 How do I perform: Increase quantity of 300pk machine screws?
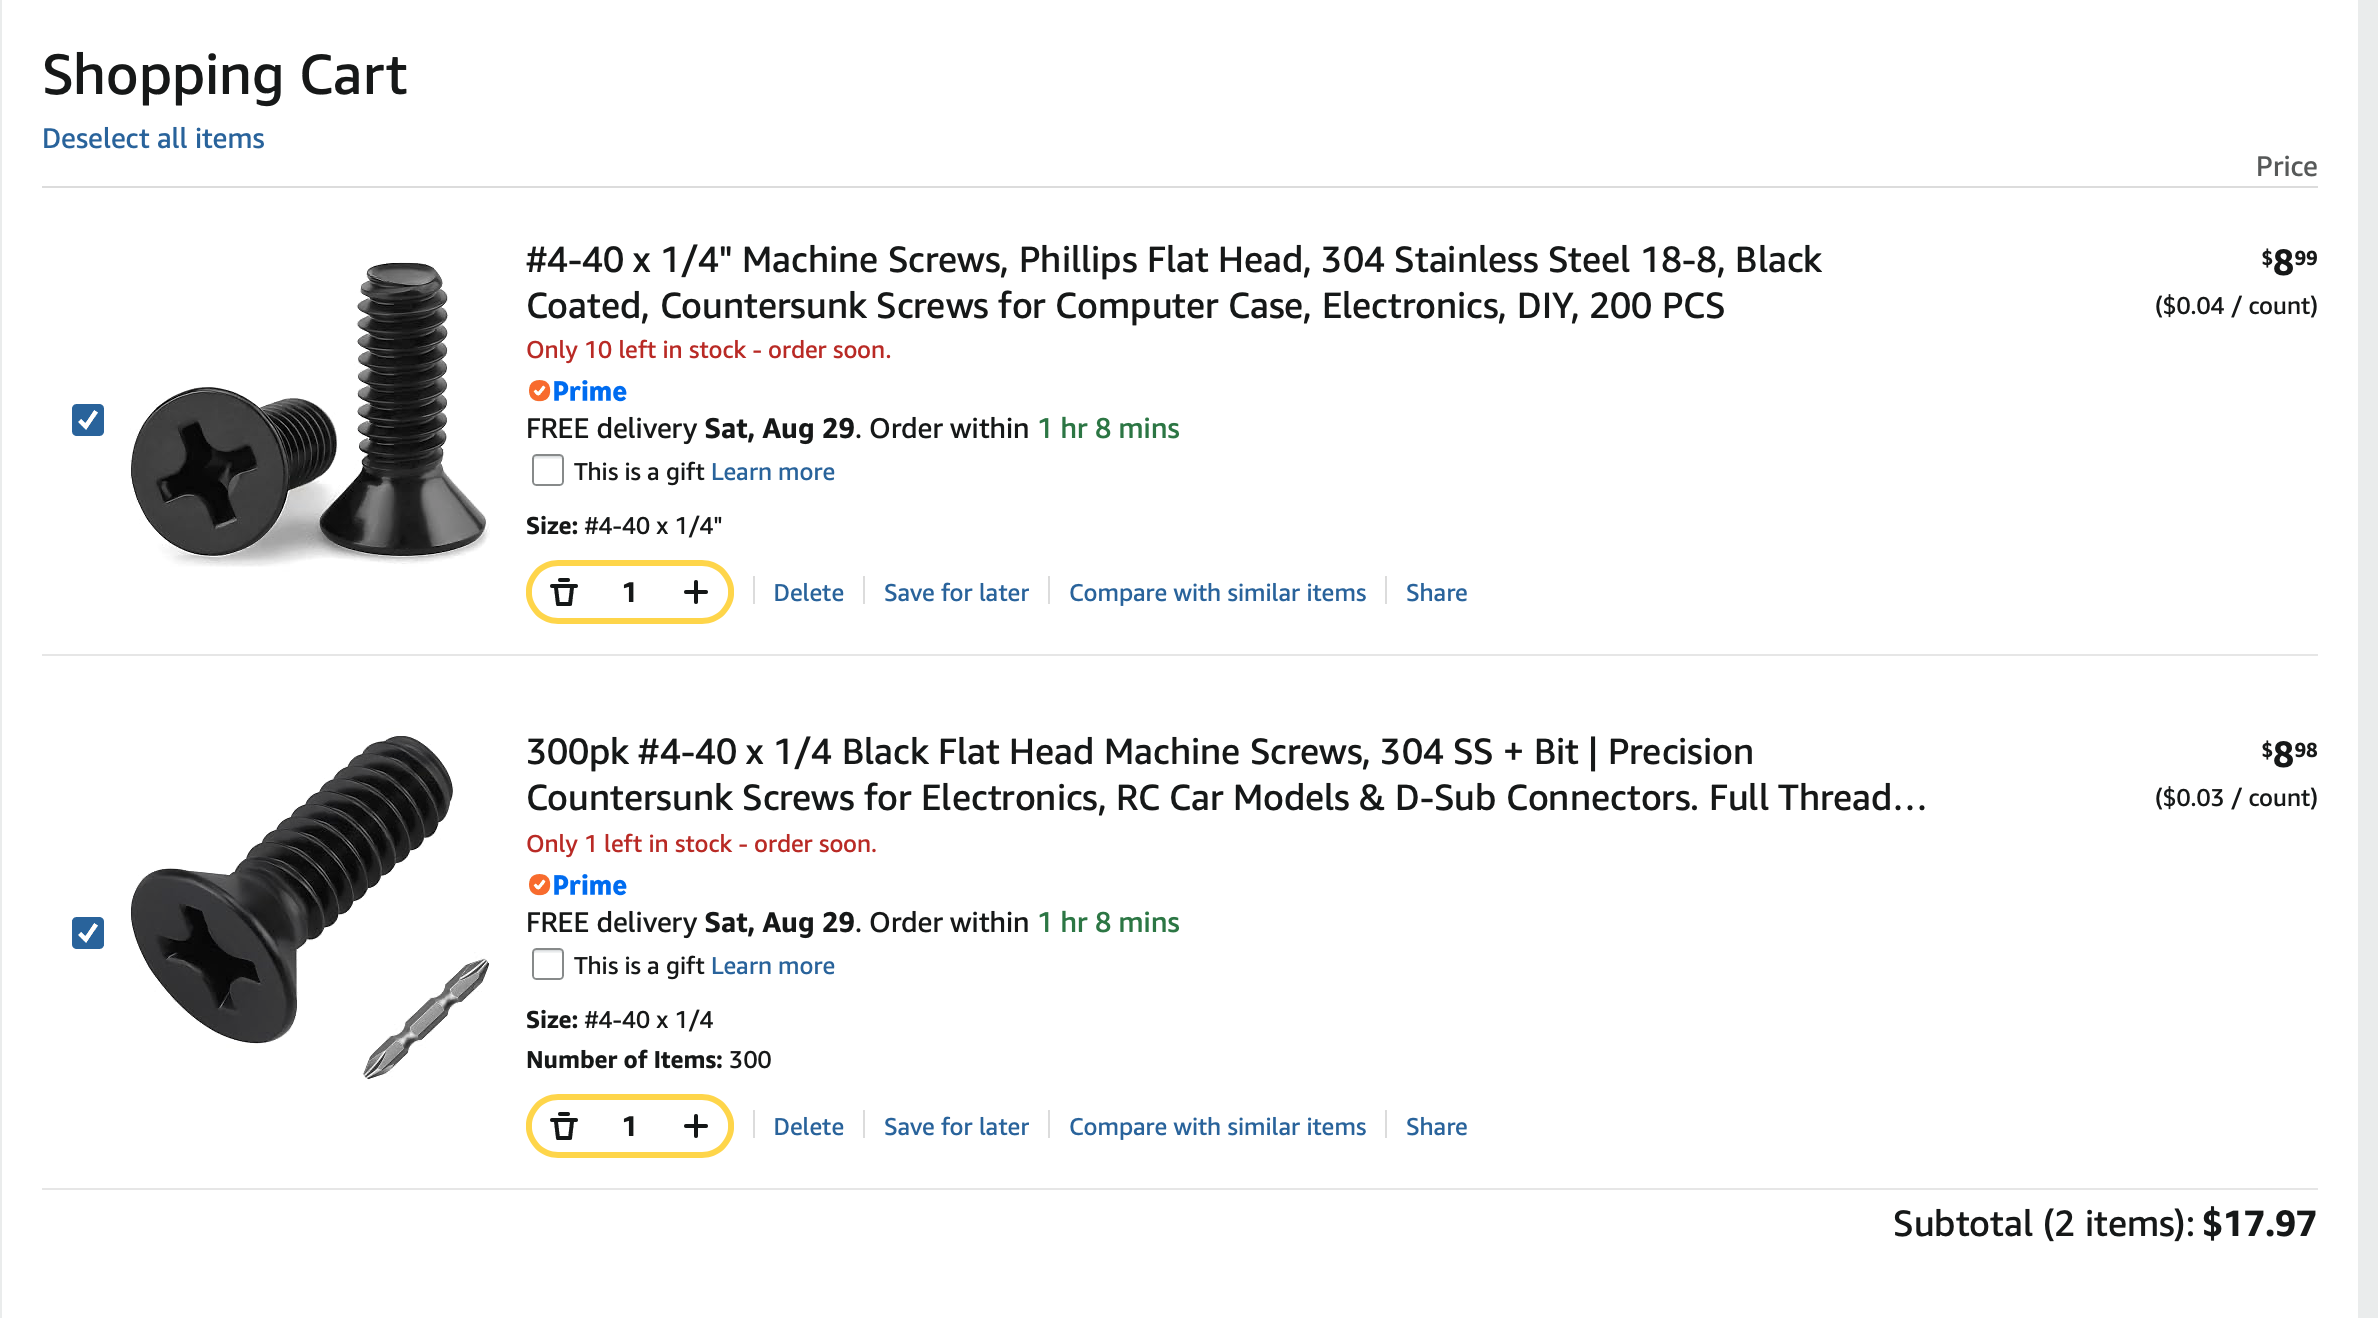tap(696, 1126)
